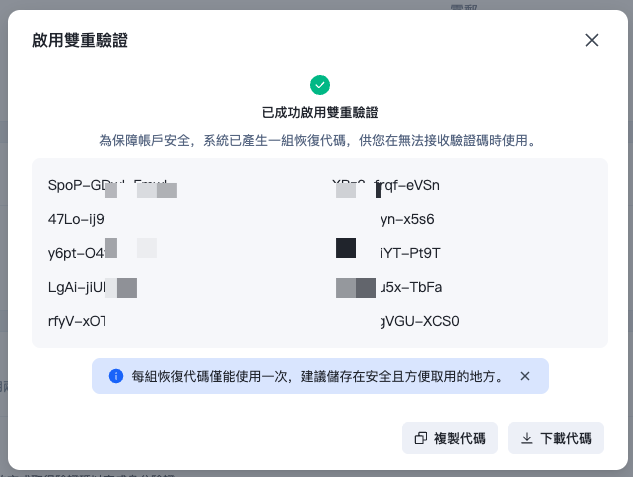Screen dimensions: 633x477
Task: Select recovery code ending in eVSn
Action: click(x=386, y=186)
